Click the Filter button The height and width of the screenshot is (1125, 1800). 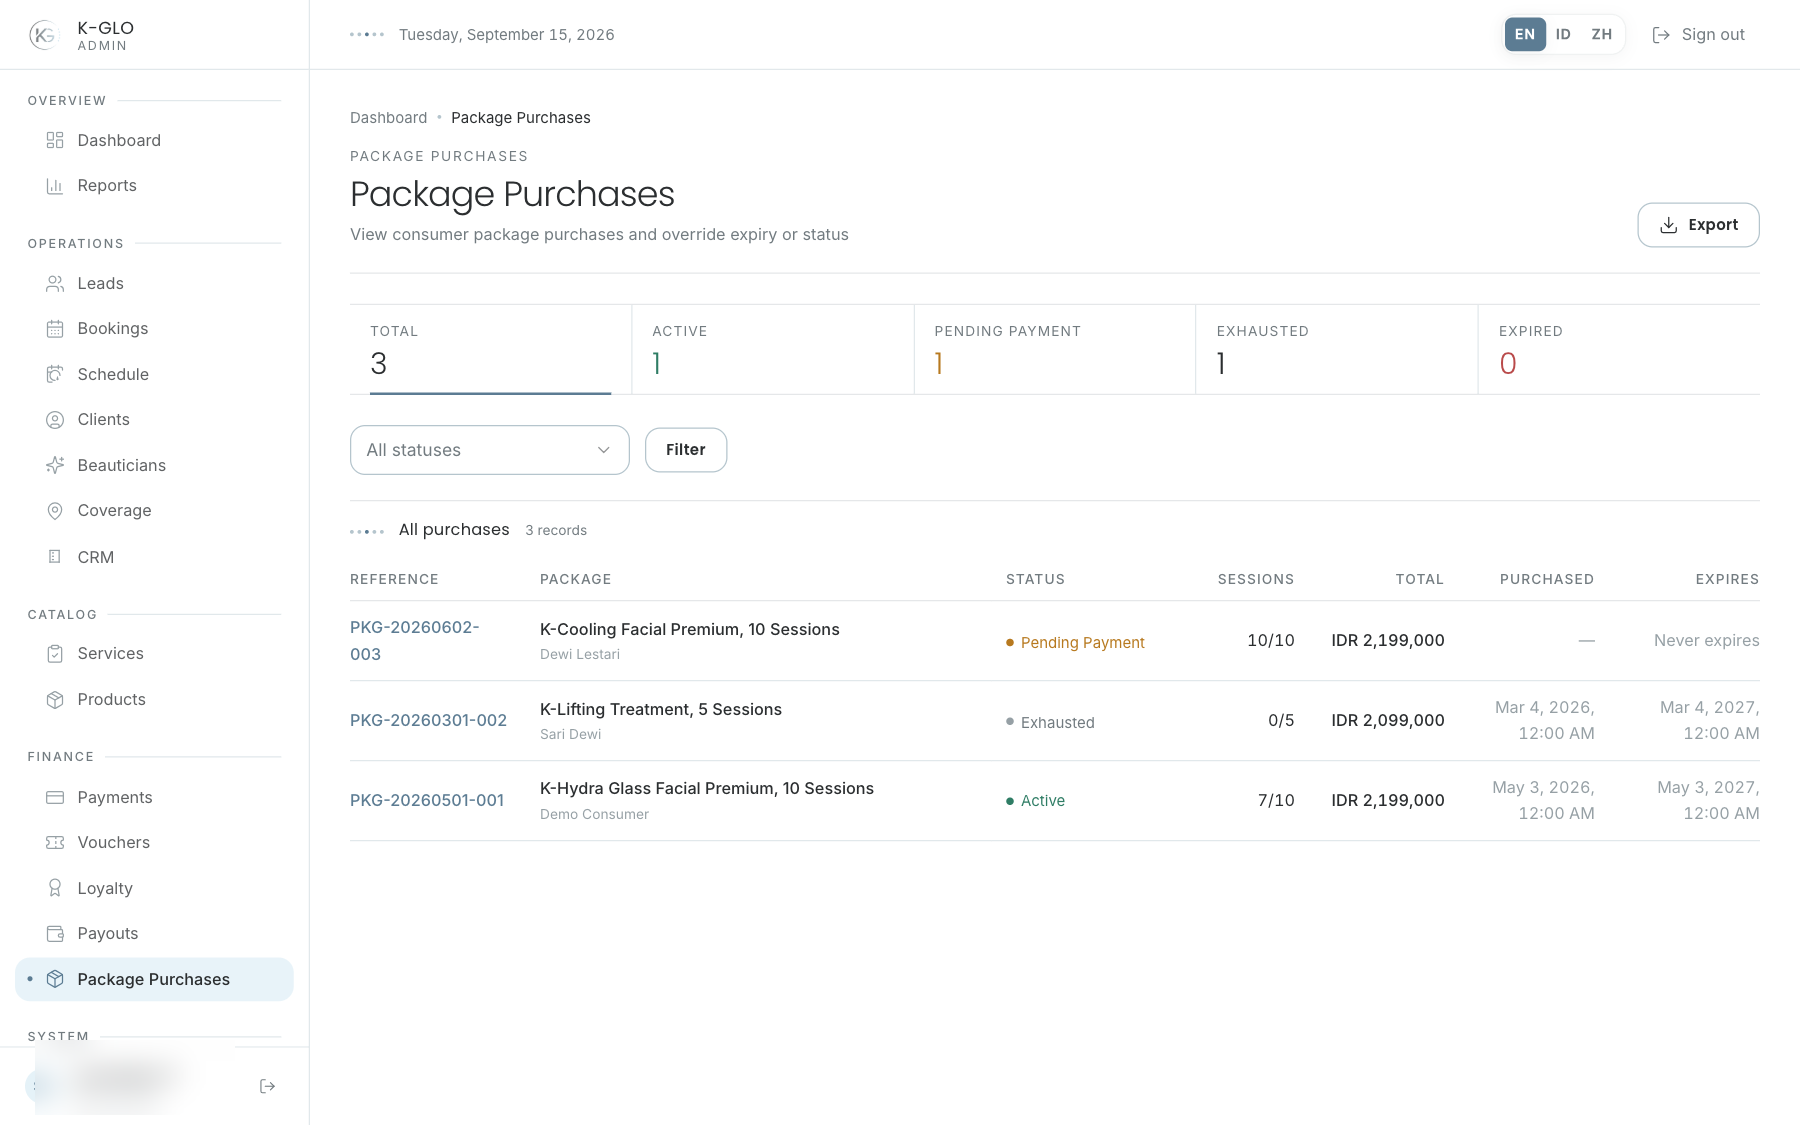pyautogui.click(x=686, y=450)
